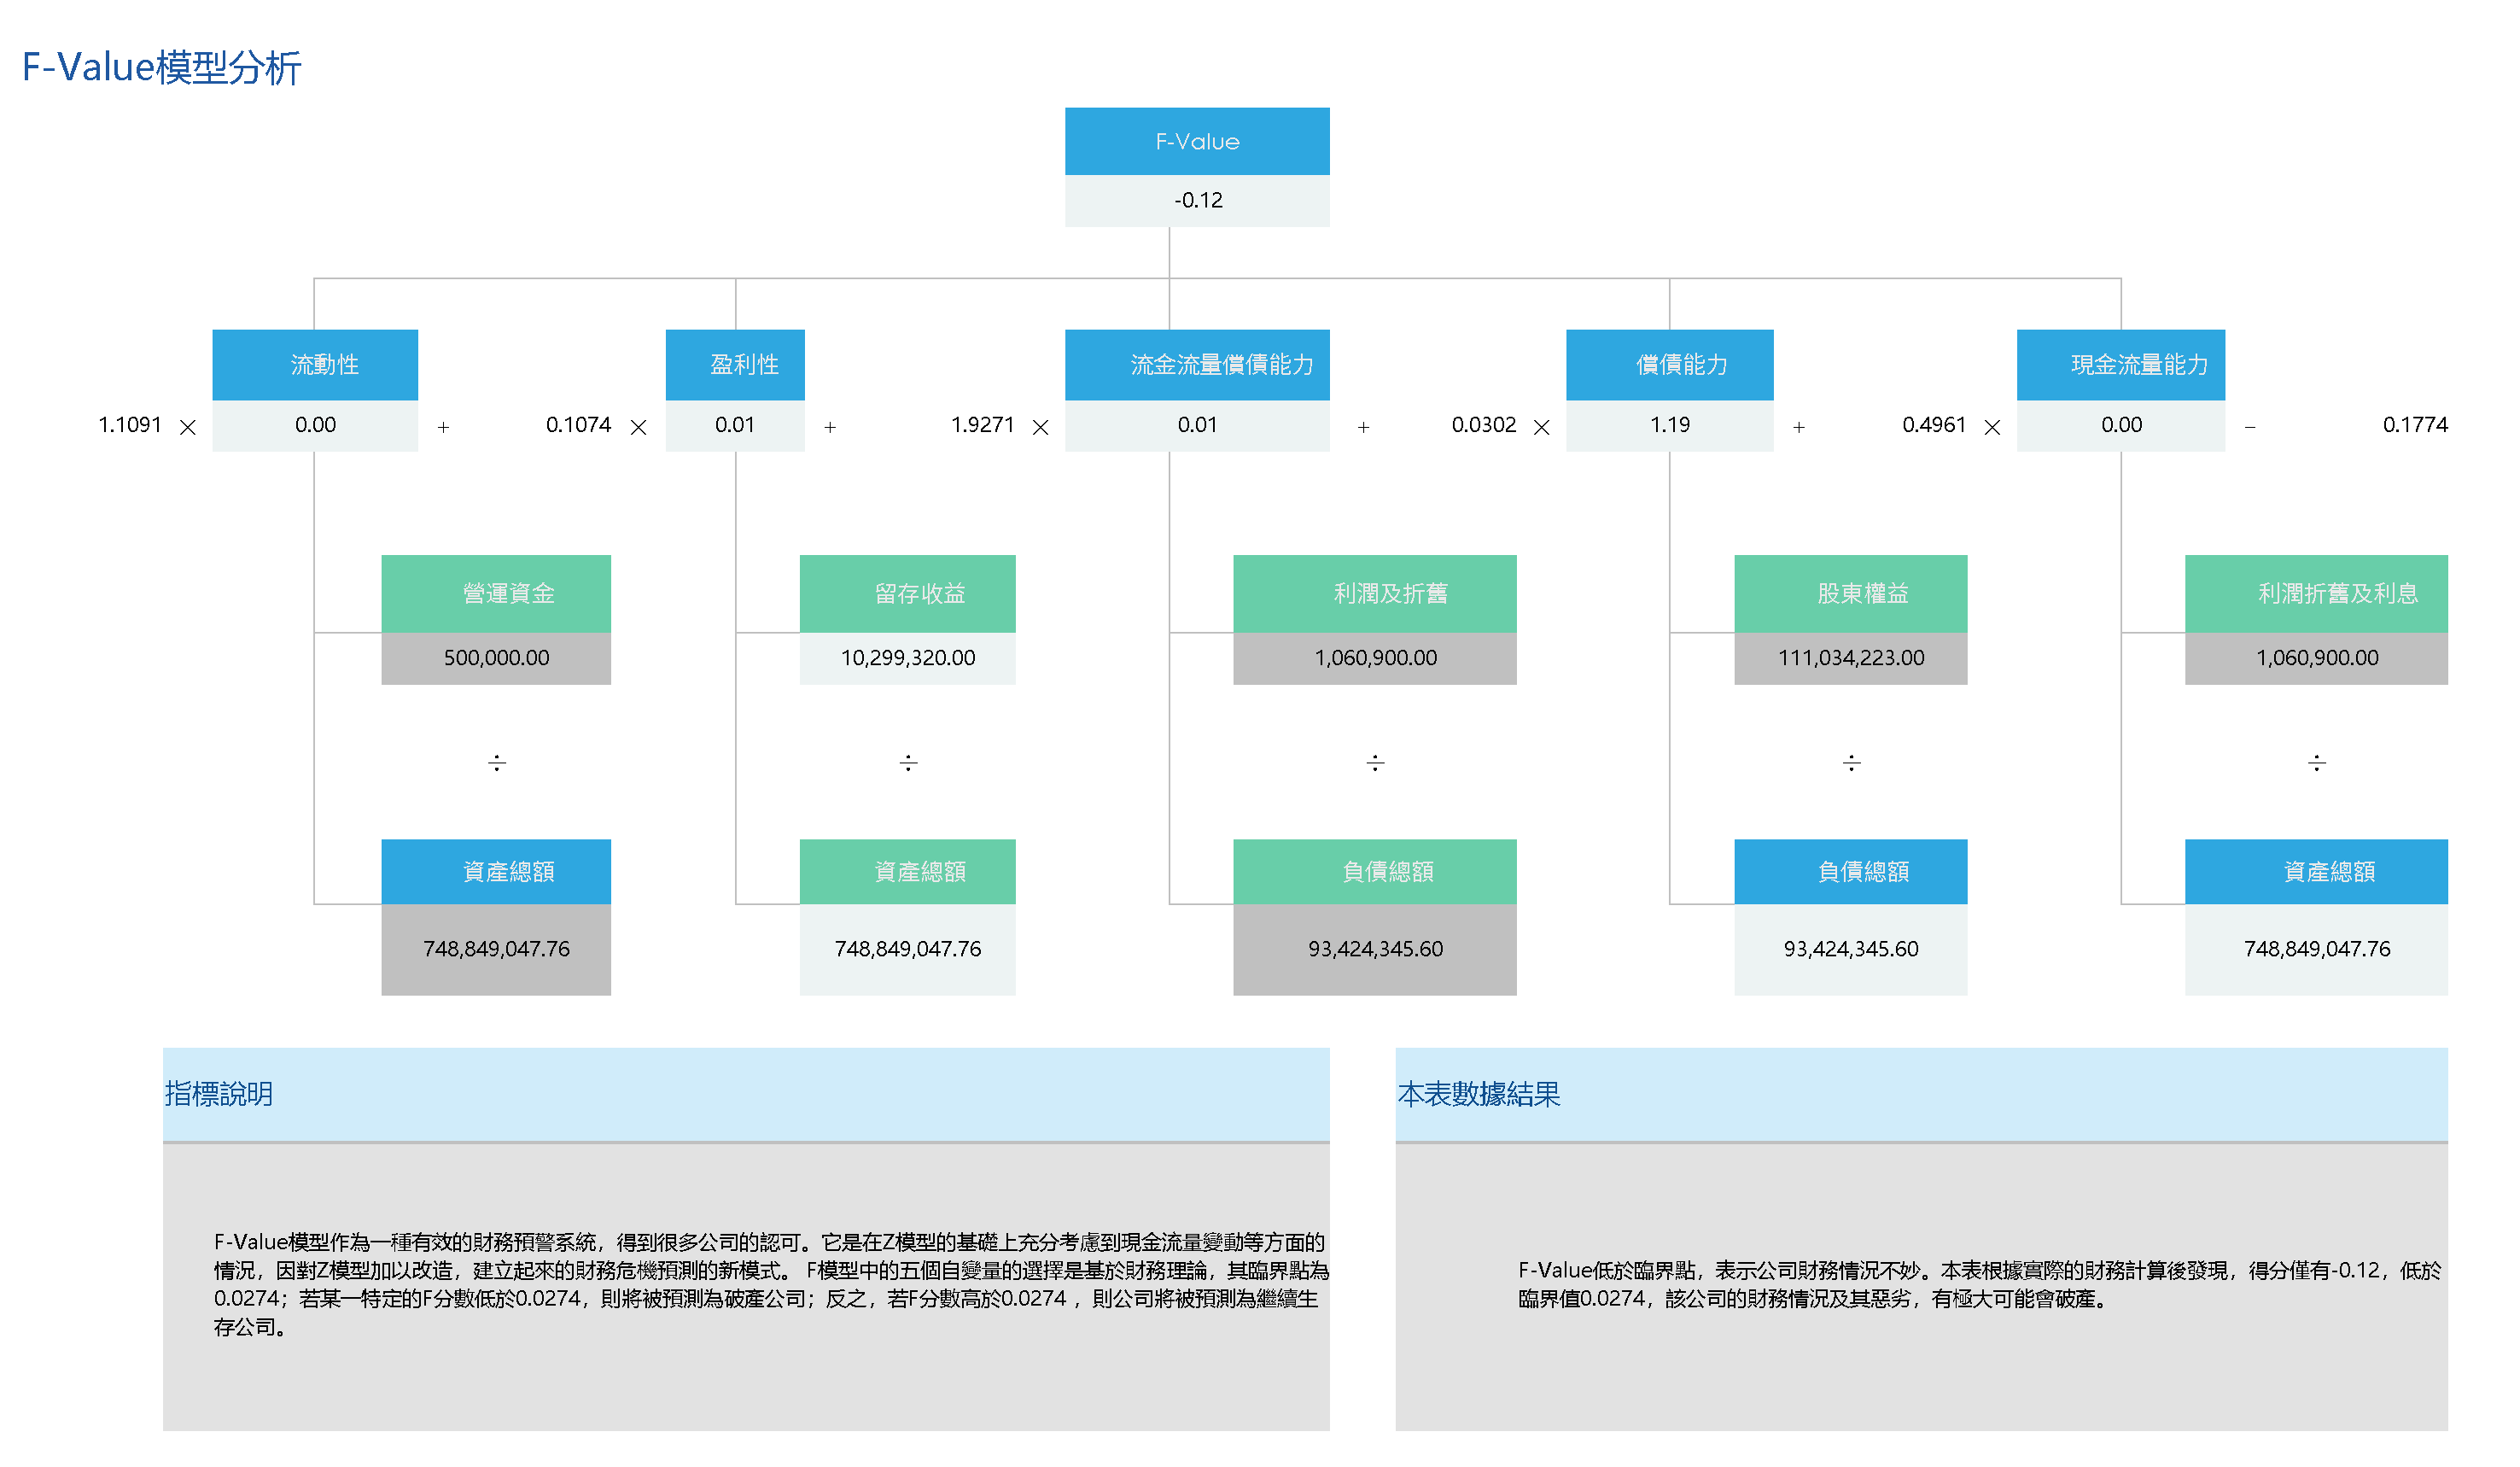Select the 營運資金 green box
This screenshot has width=2520, height=1467.
coord(496,594)
